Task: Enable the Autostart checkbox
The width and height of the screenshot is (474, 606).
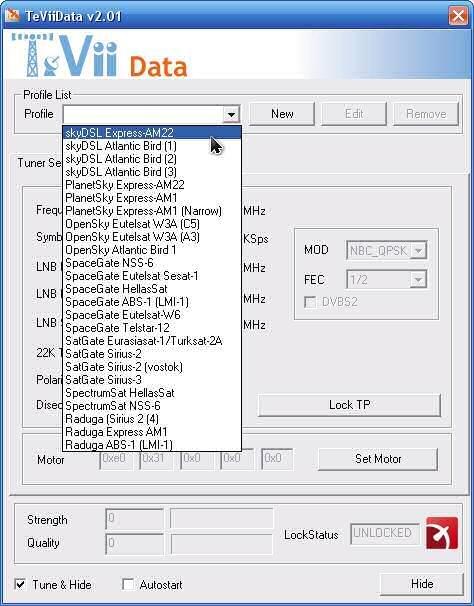Action: click(128, 584)
